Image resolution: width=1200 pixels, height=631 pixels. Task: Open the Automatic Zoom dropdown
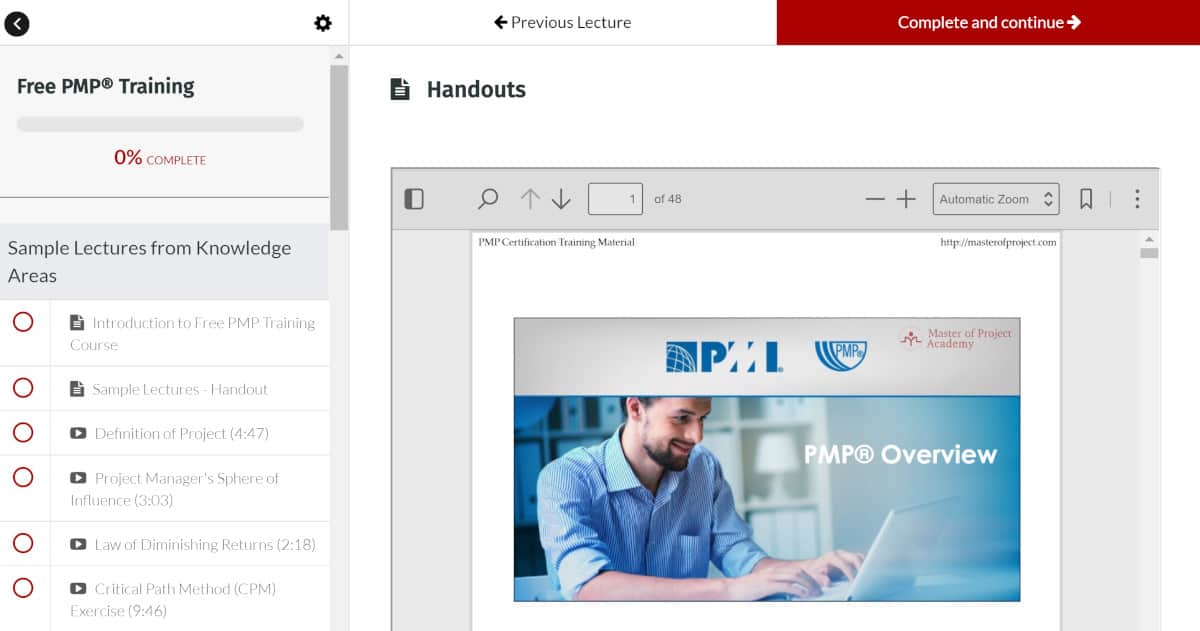pos(996,199)
